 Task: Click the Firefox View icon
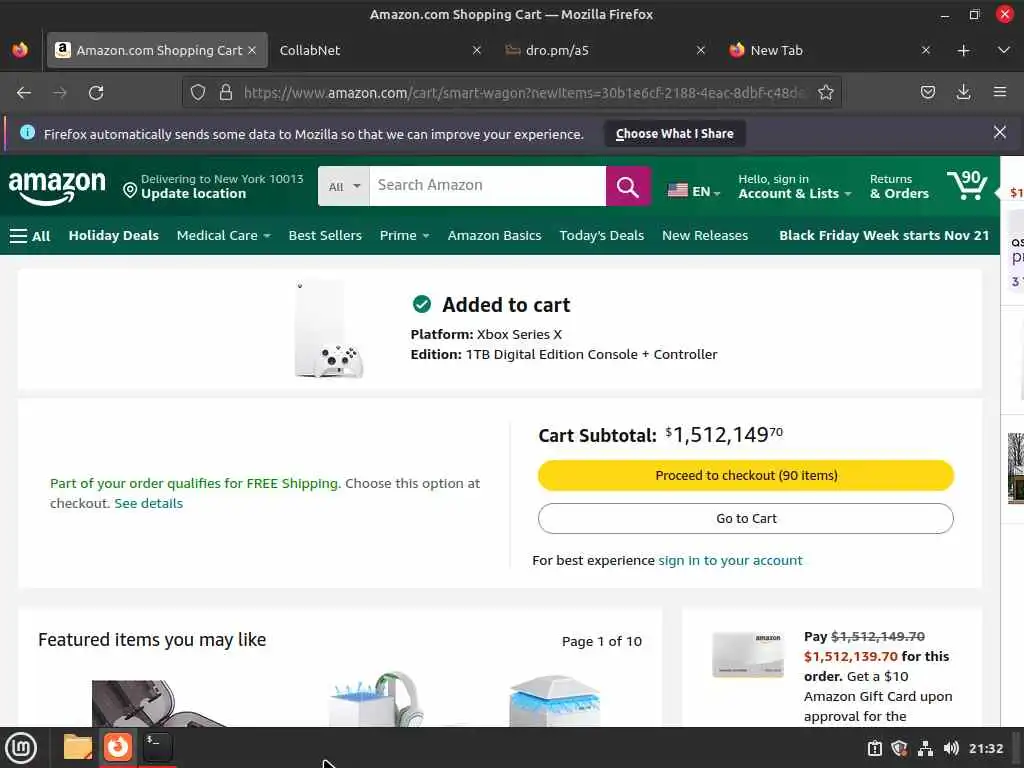tap(20, 50)
